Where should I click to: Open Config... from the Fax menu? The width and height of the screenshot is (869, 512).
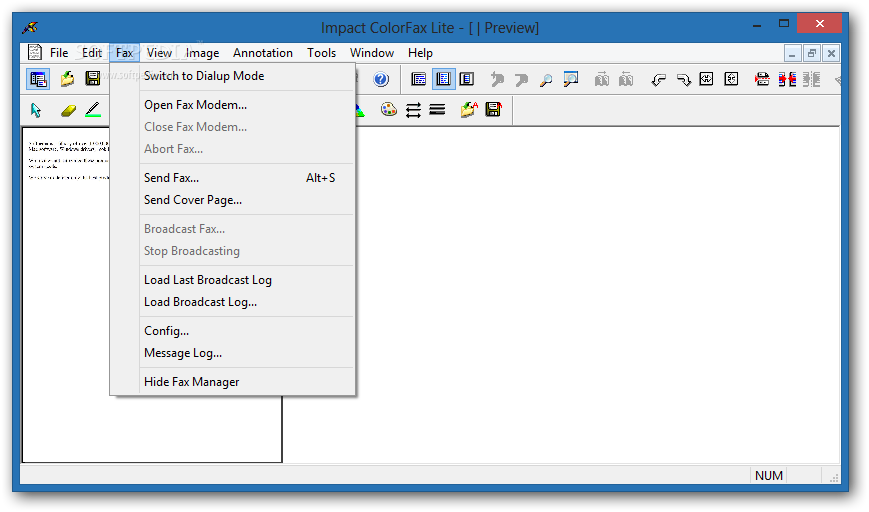[232, 331]
